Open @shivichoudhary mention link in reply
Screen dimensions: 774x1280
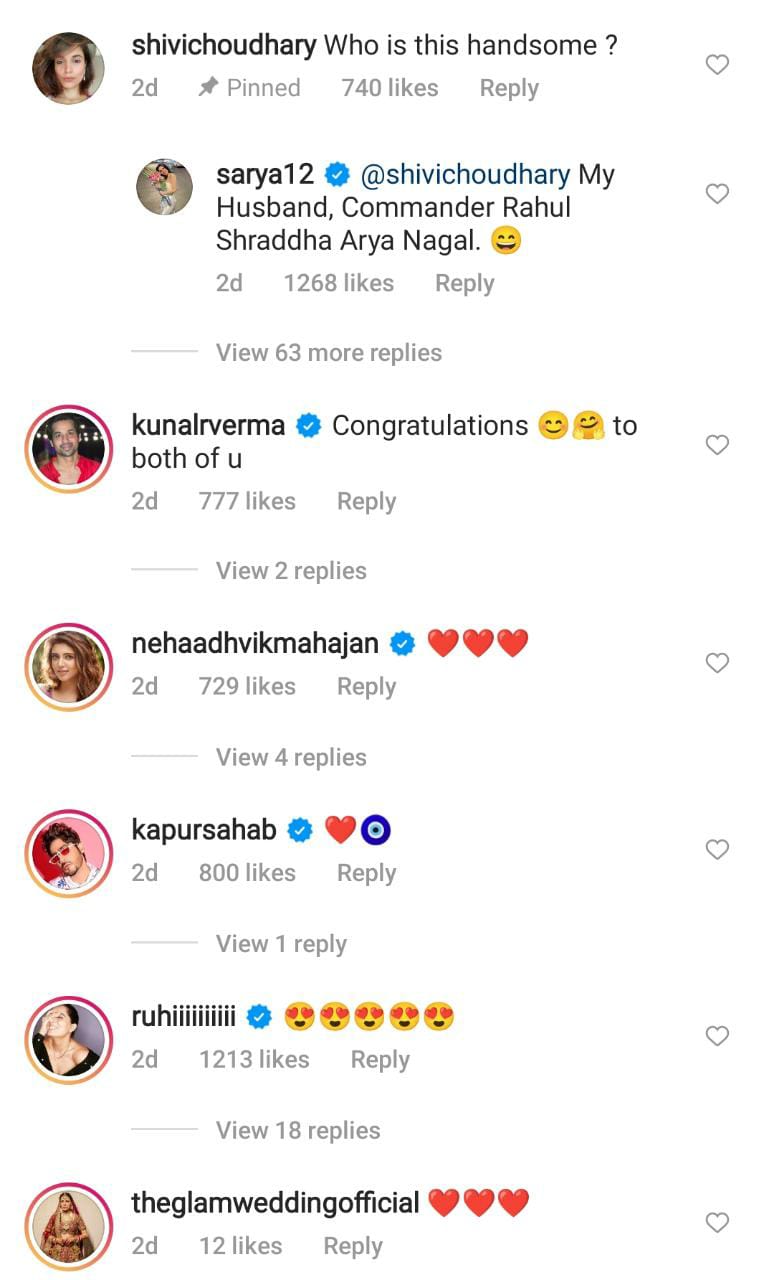[464, 175]
